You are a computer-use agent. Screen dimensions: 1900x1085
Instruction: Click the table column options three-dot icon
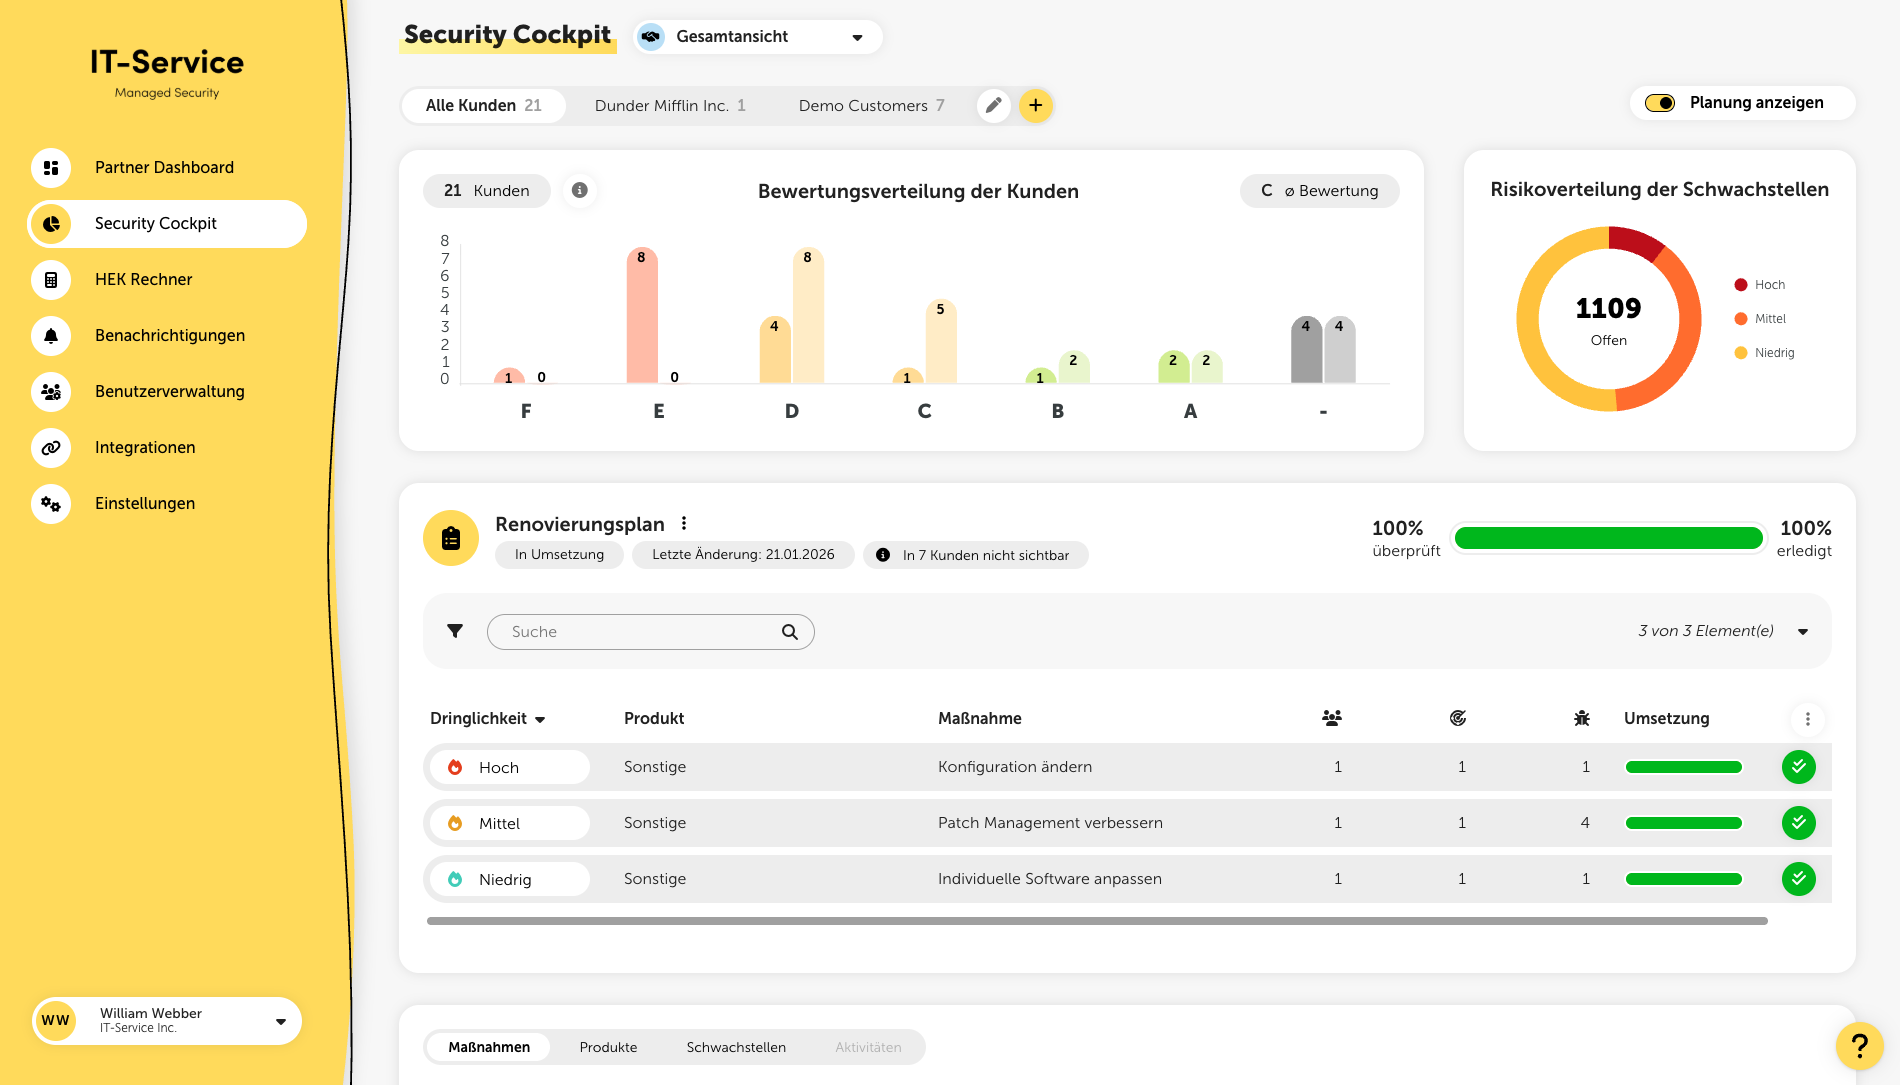(x=1807, y=719)
